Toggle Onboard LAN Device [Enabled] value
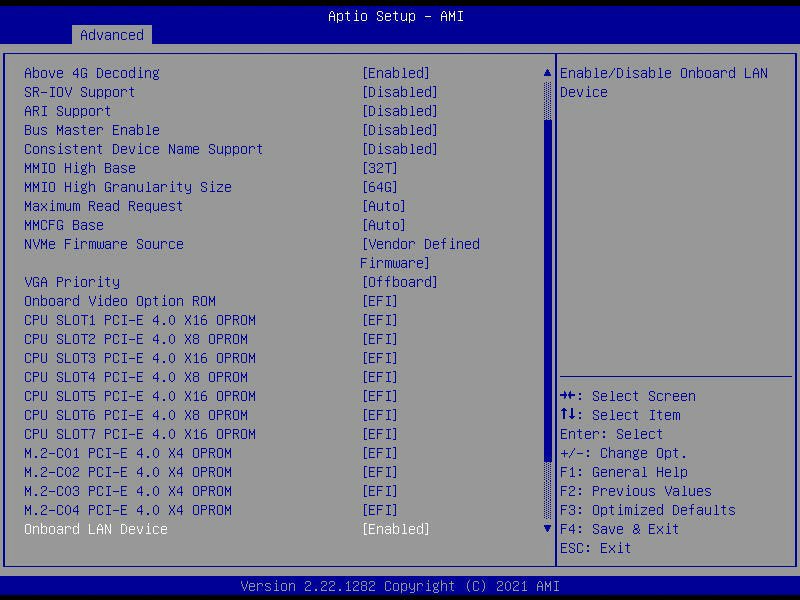Viewport: 800px width, 600px height. click(395, 529)
